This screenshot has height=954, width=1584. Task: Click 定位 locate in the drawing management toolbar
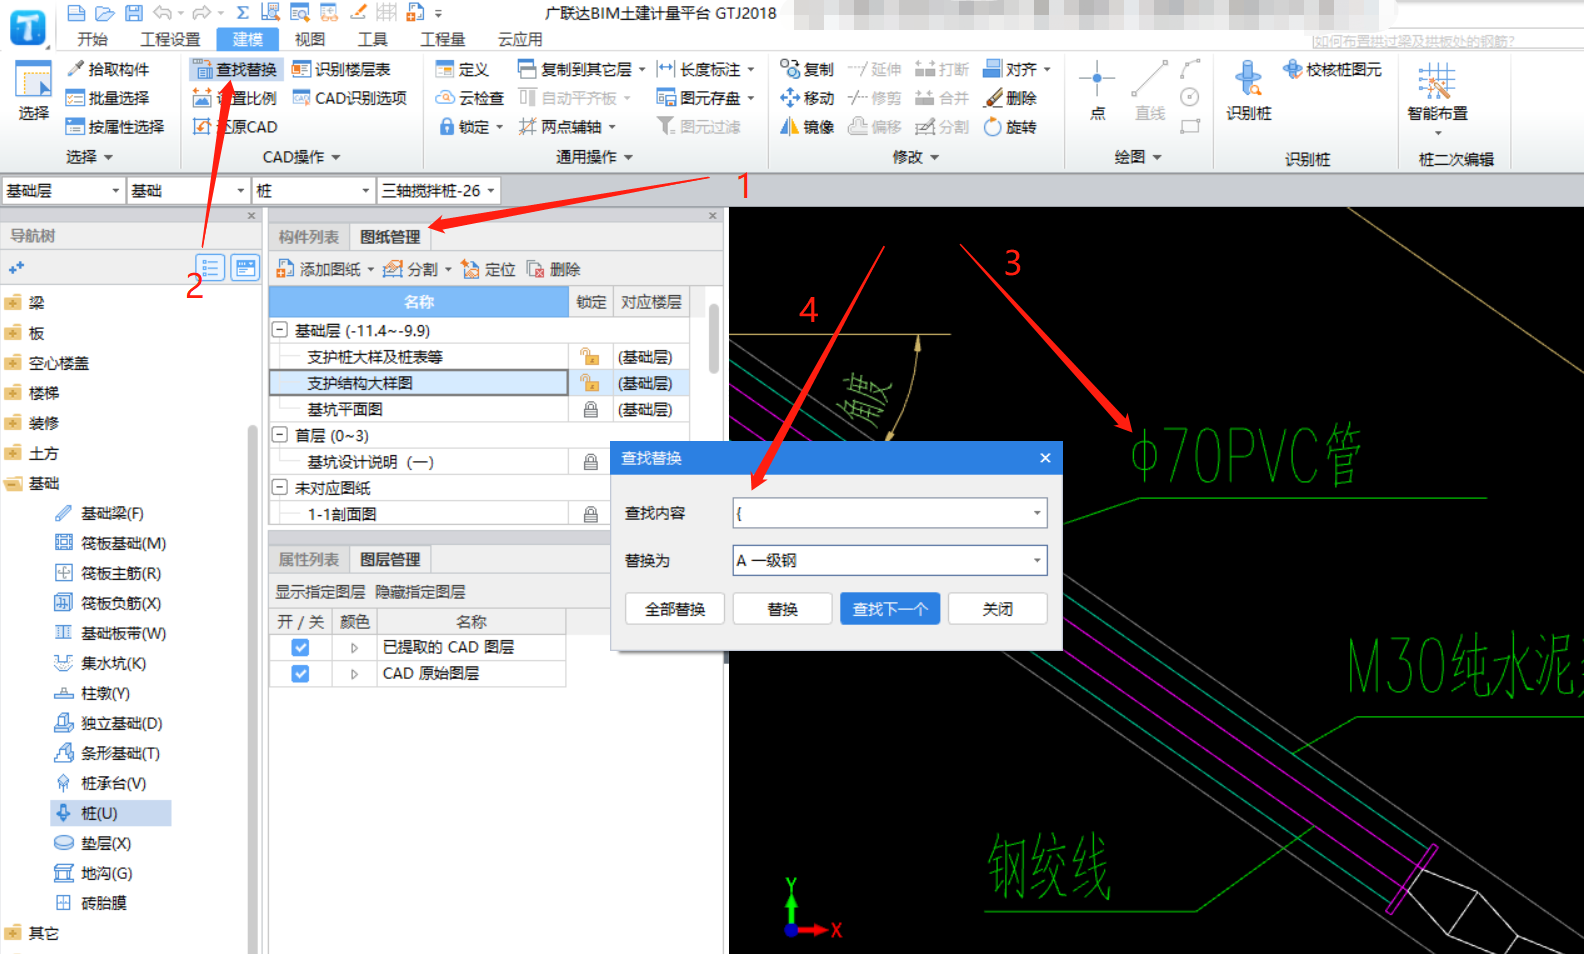coord(489,269)
